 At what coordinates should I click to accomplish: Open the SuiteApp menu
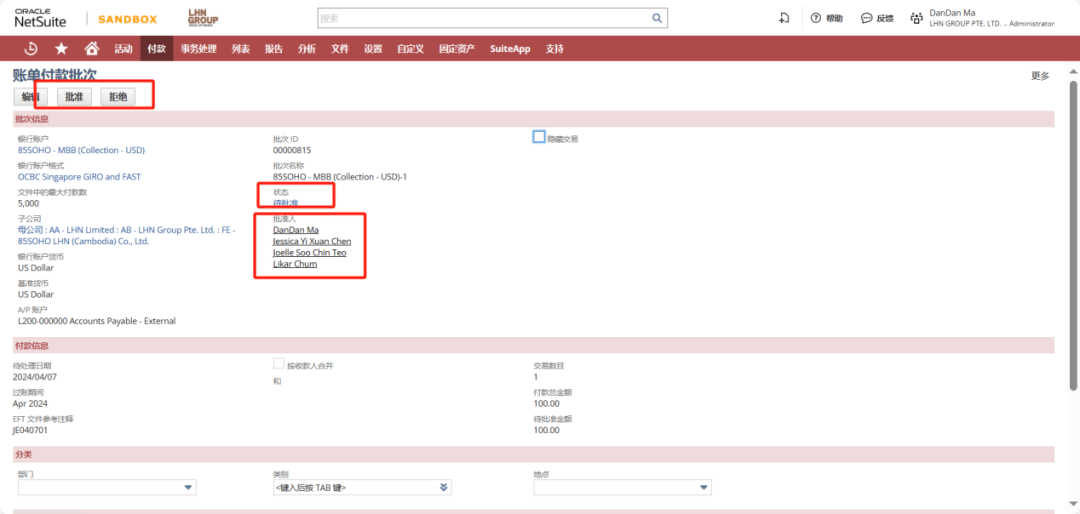tap(510, 49)
